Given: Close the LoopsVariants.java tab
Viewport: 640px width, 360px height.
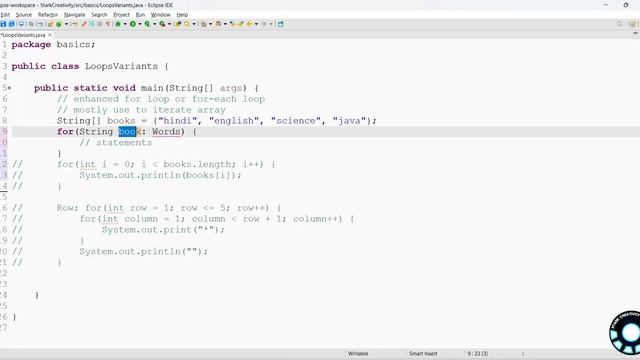Looking at the screenshot, I should tap(50, 35).
